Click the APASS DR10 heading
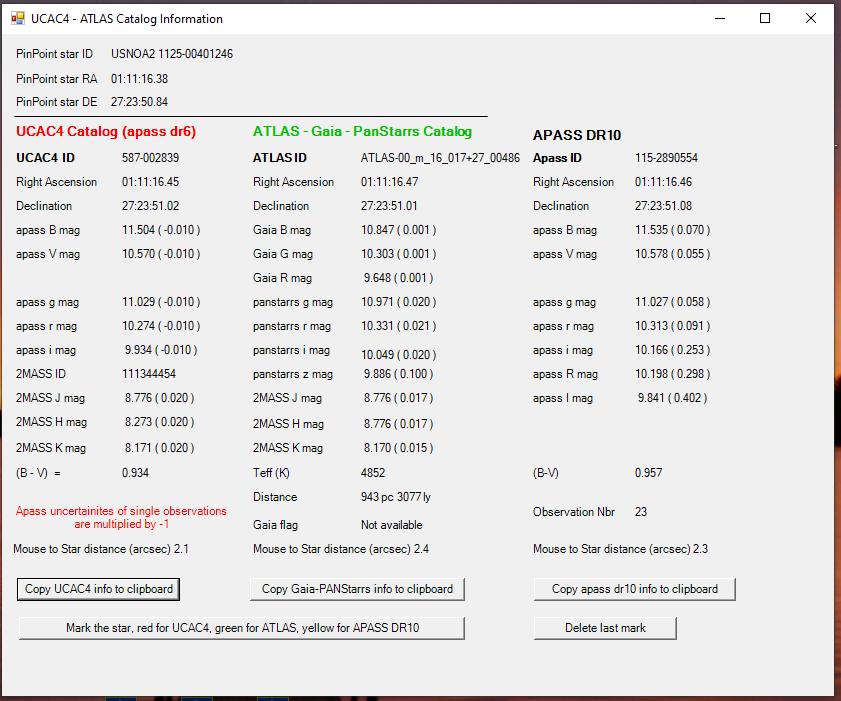Image resolution: width=841 pixels, height=701 pixels. pos(577,135)
